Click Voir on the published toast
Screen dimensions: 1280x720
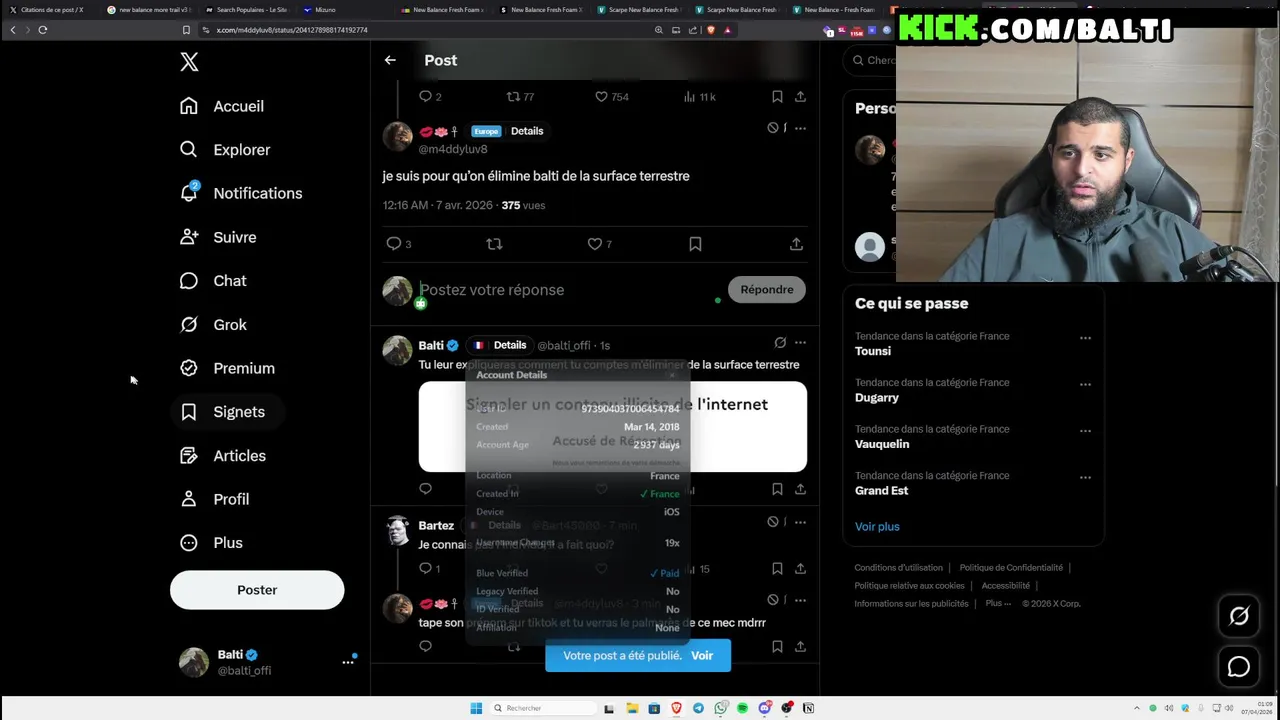tap(702, 656)
